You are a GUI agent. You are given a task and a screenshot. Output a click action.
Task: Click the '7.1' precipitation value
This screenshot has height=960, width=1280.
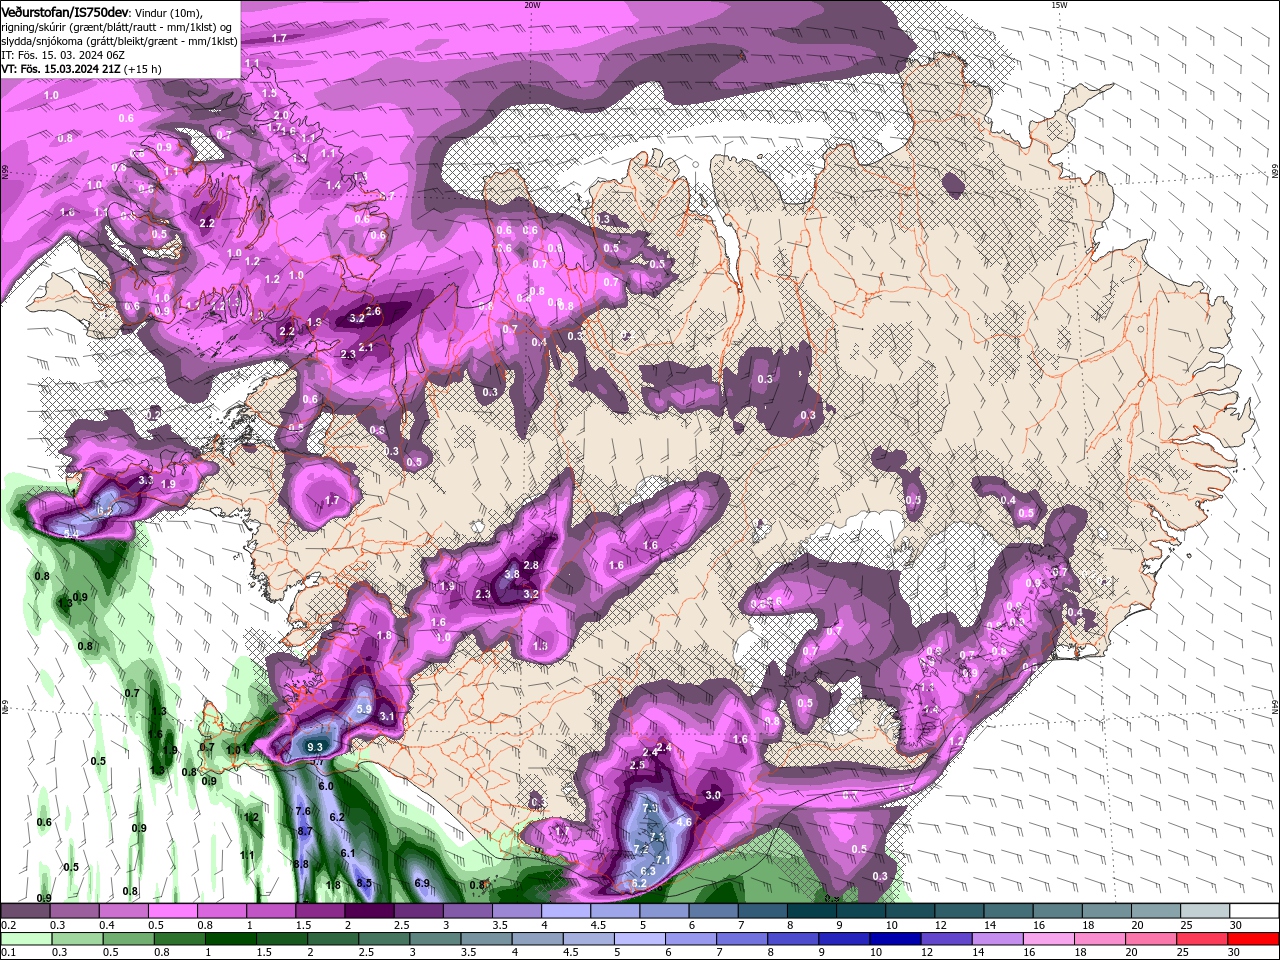point(663,859)
